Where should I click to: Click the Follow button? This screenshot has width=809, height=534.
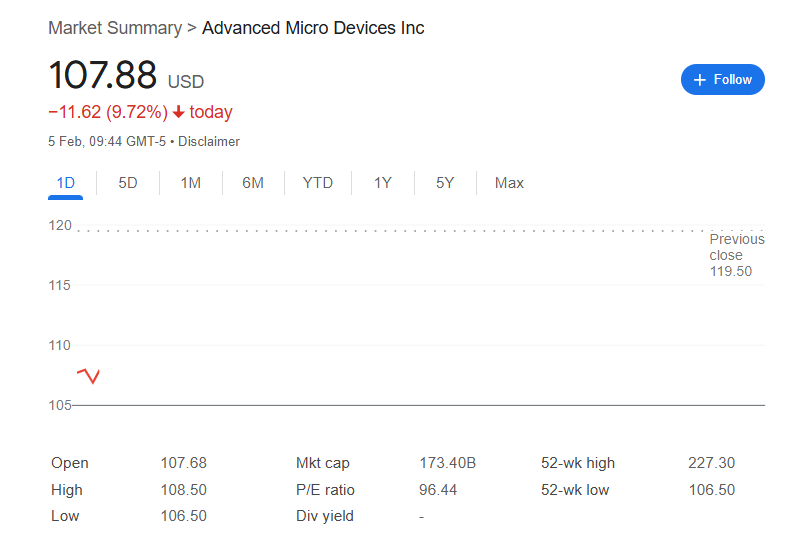(x=722, y=79)
